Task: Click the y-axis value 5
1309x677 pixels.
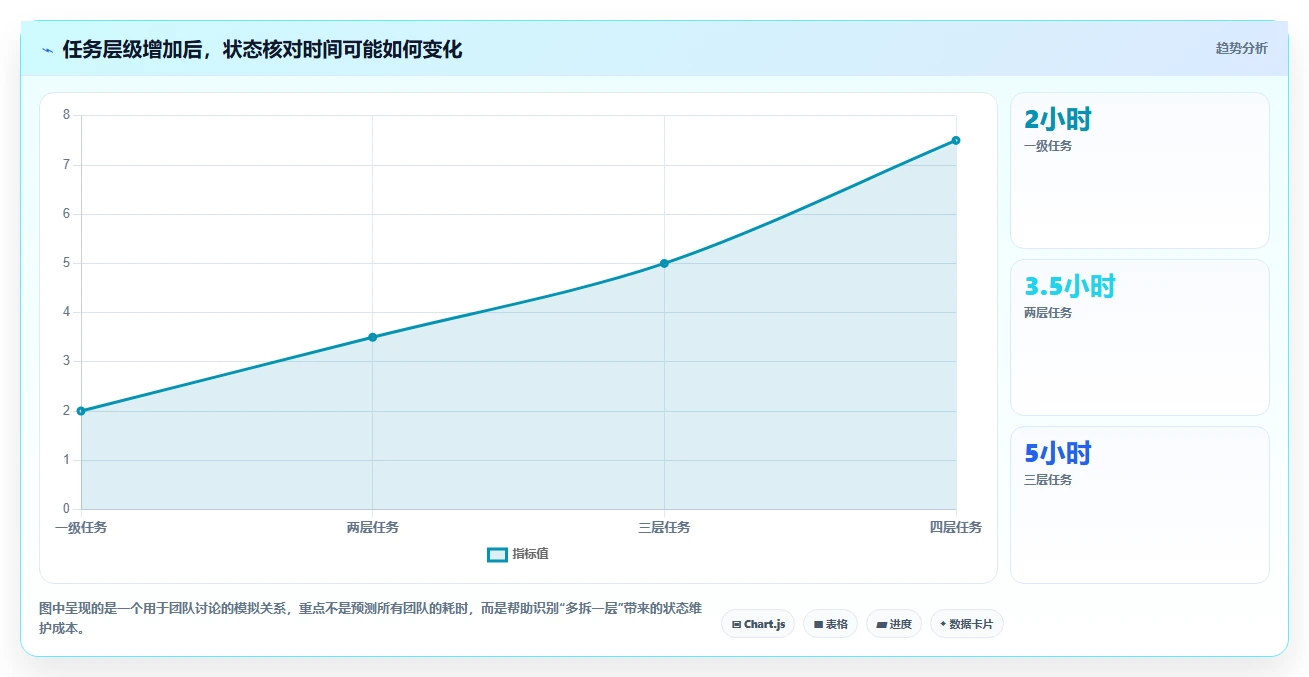Action: (x=66, y=263)
